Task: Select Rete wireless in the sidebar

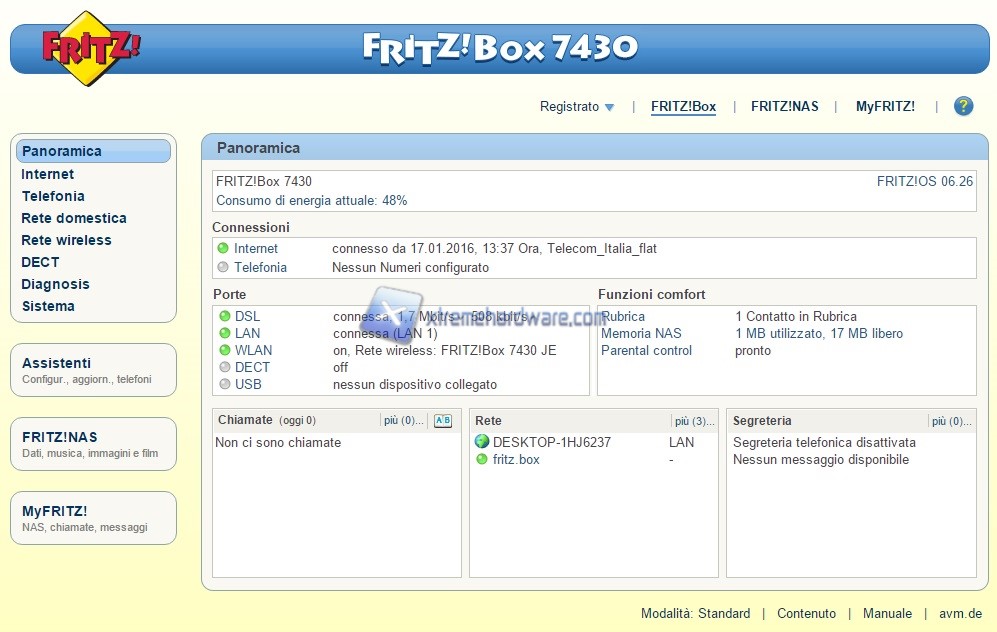Action: (x=67, y=240)
